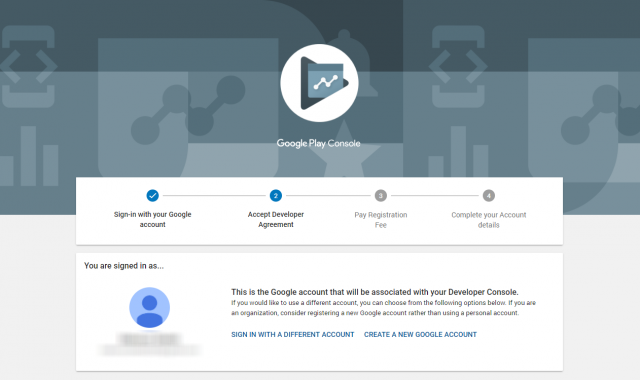Click the Developer Console association headline text

374,292
